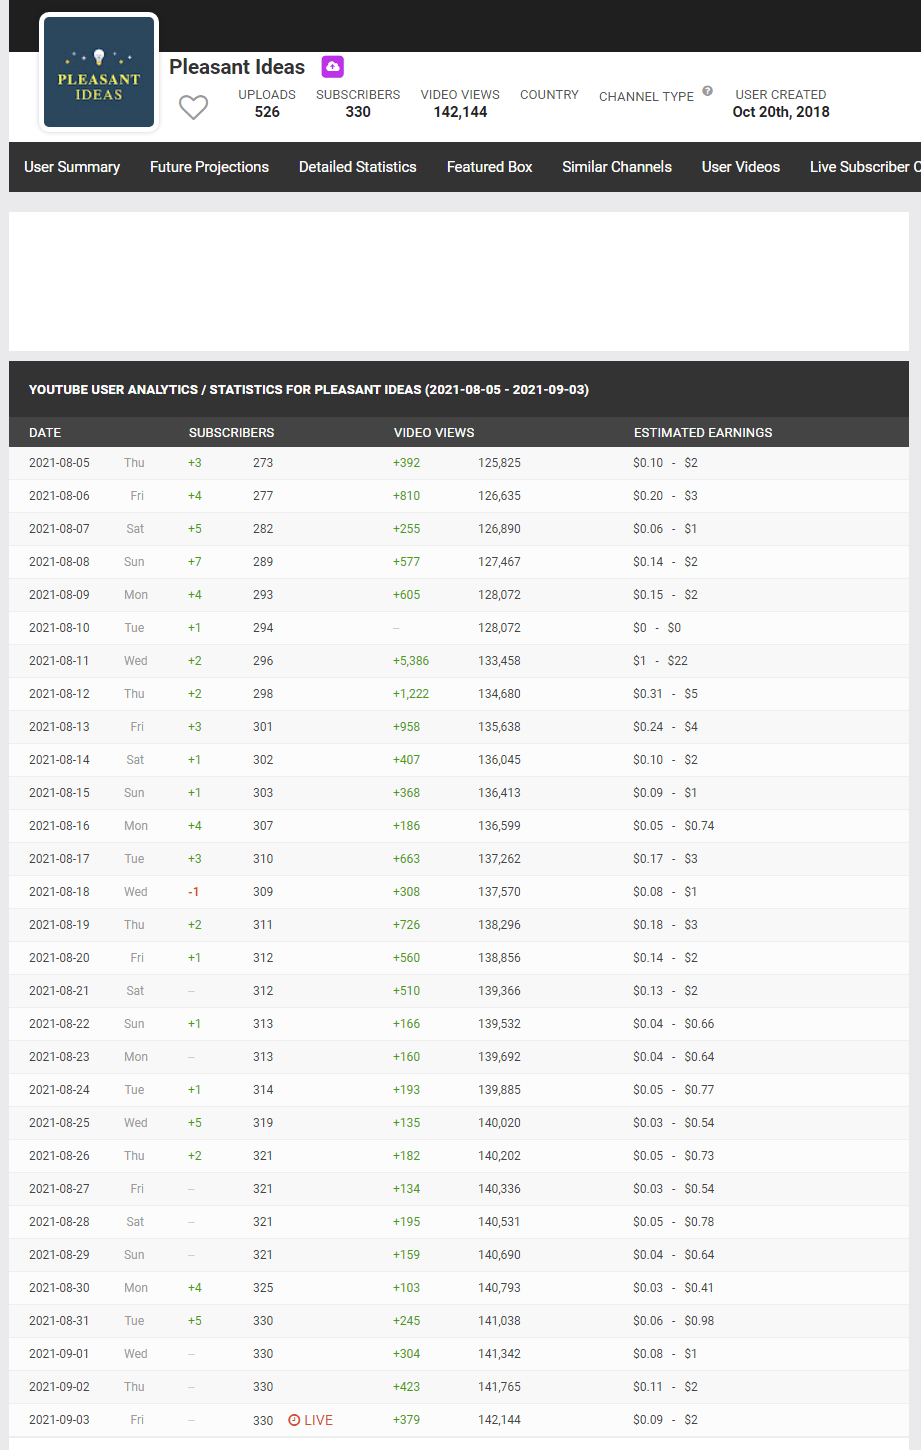Click the earnings $0 - $0 on 2021-08-10
This screenshot has height=1450, width=921.
[x=657, y=628]
